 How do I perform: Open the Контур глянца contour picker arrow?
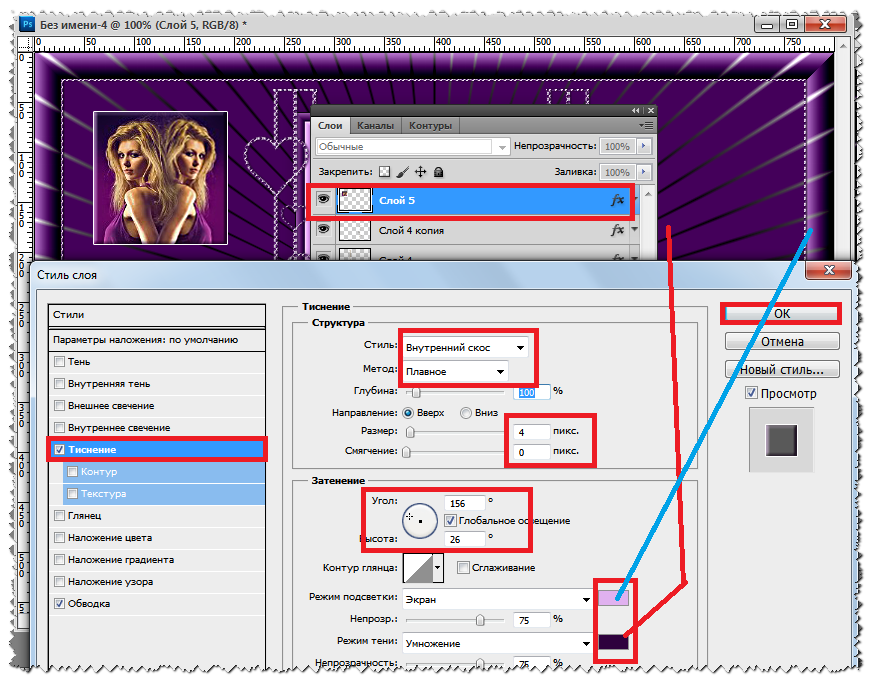pos(438,567)
